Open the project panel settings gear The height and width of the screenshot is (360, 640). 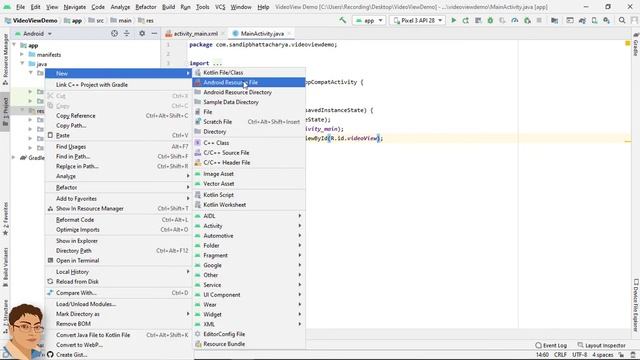pyautogui.click(x=142, y=33)
